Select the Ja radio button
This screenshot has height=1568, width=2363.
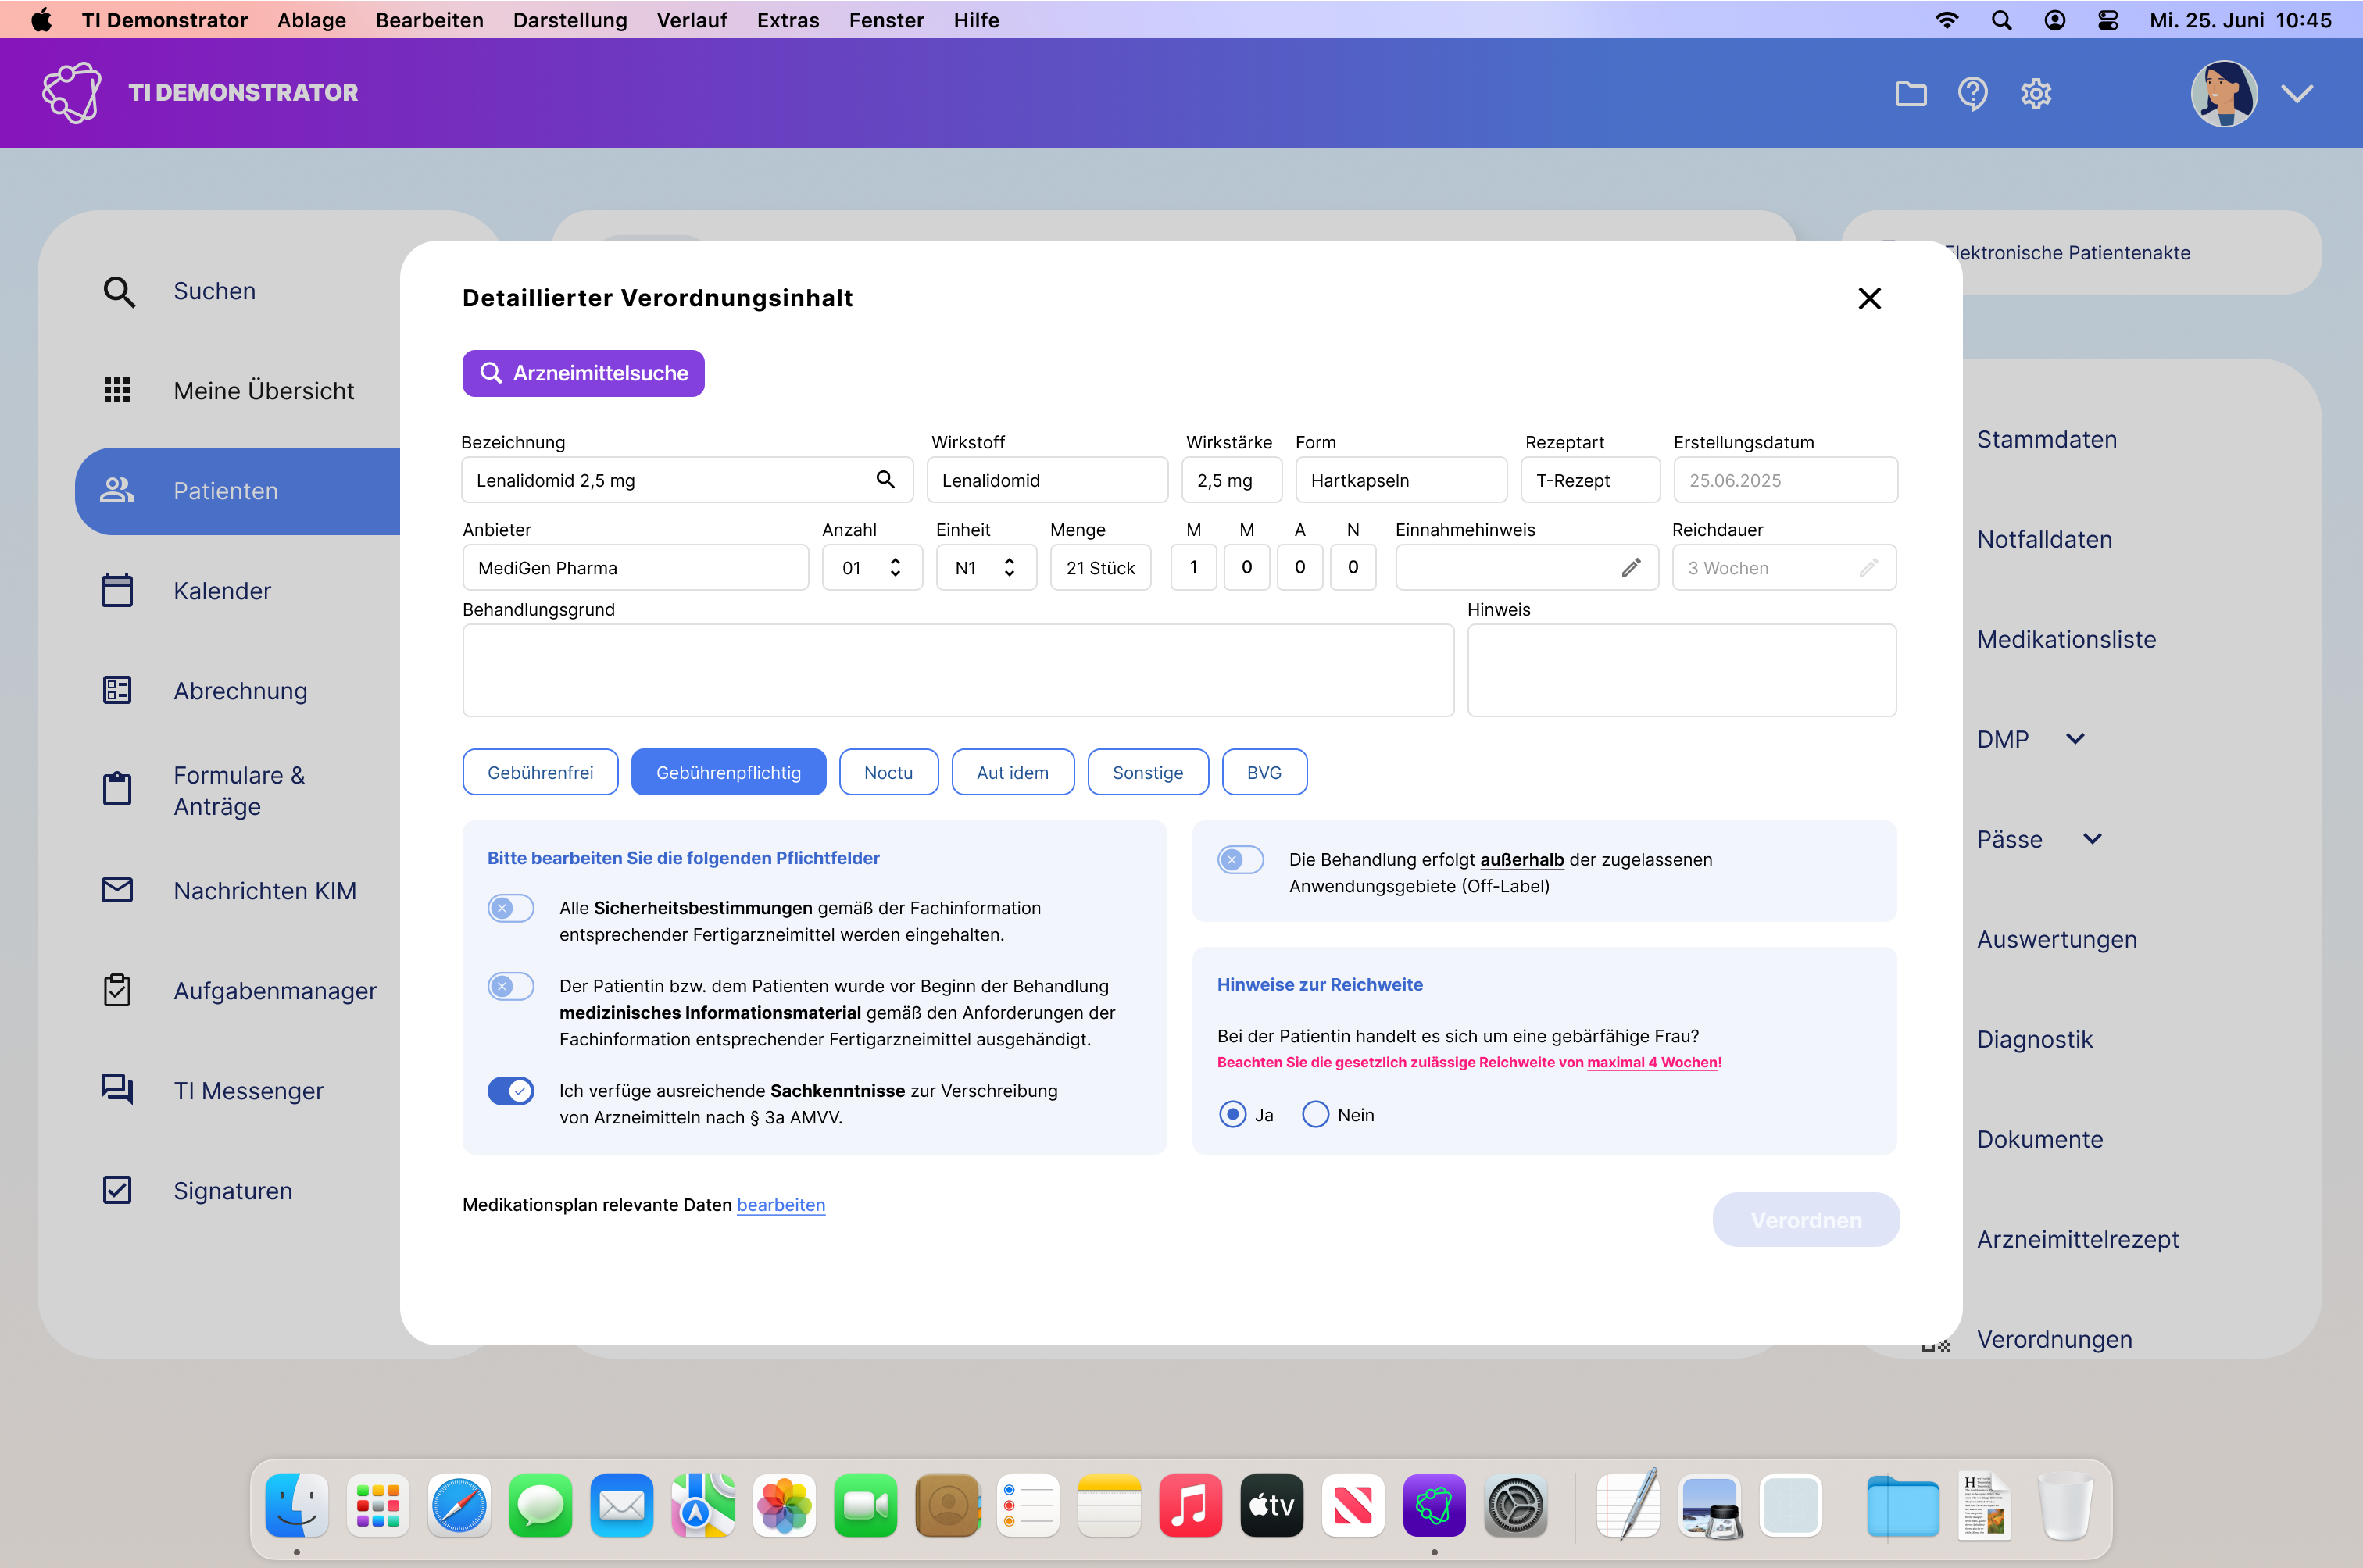click(1233, 1114)
